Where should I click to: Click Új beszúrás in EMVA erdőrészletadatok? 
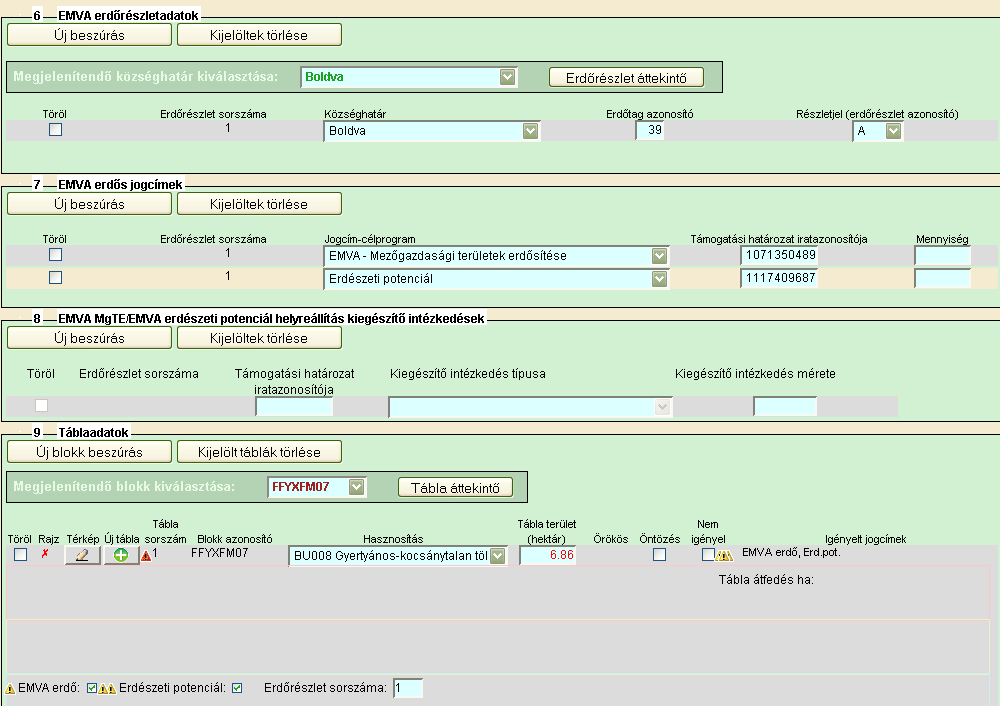tap(89, 35)
